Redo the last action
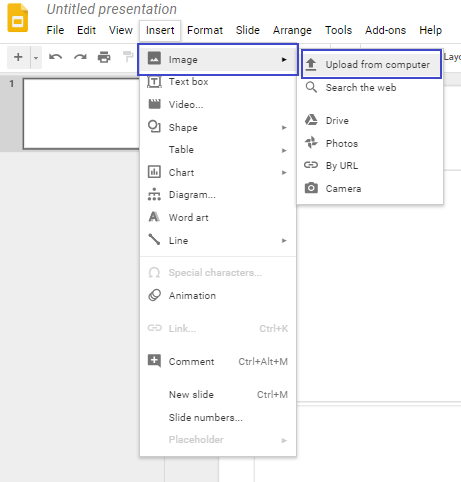461x482 pixels. click(x=80, y=57)
